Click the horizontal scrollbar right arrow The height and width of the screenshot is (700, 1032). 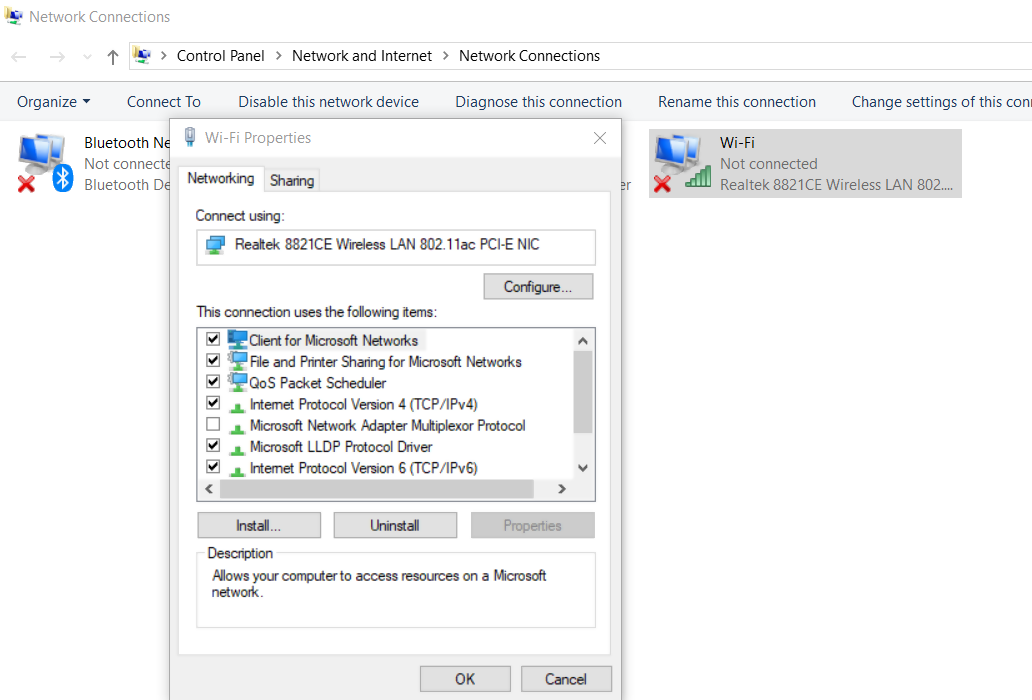(x=562, y=489)
